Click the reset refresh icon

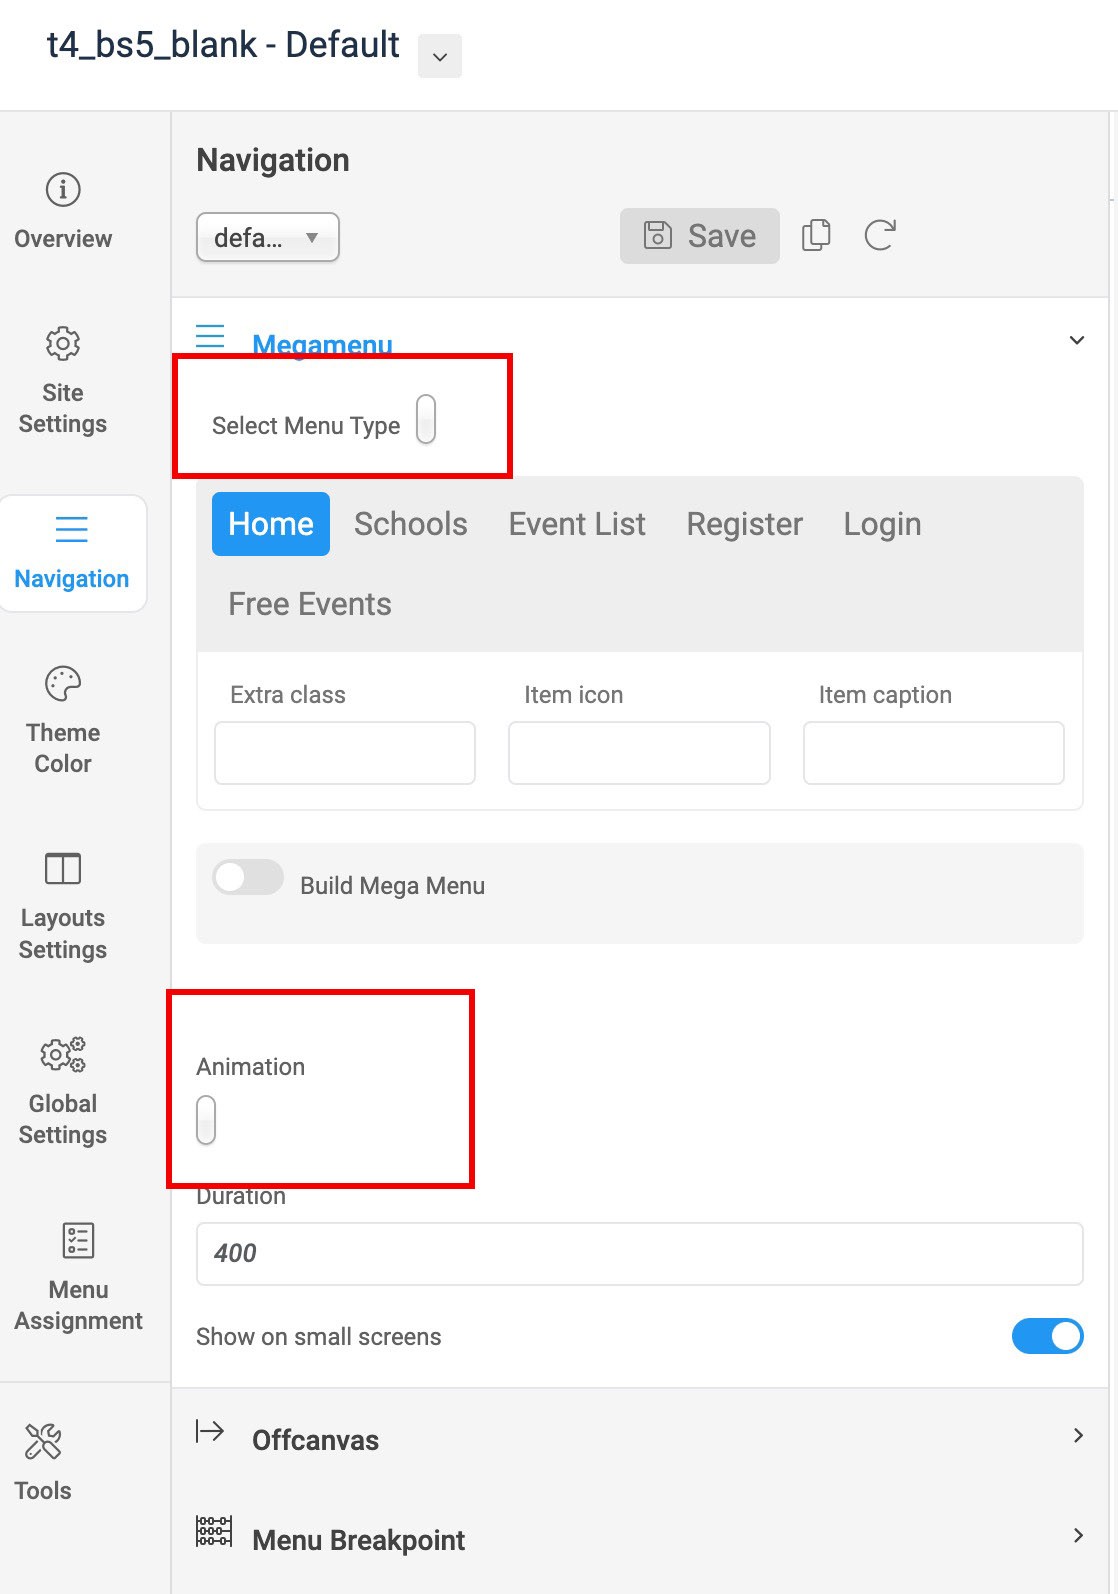(879, 235)
